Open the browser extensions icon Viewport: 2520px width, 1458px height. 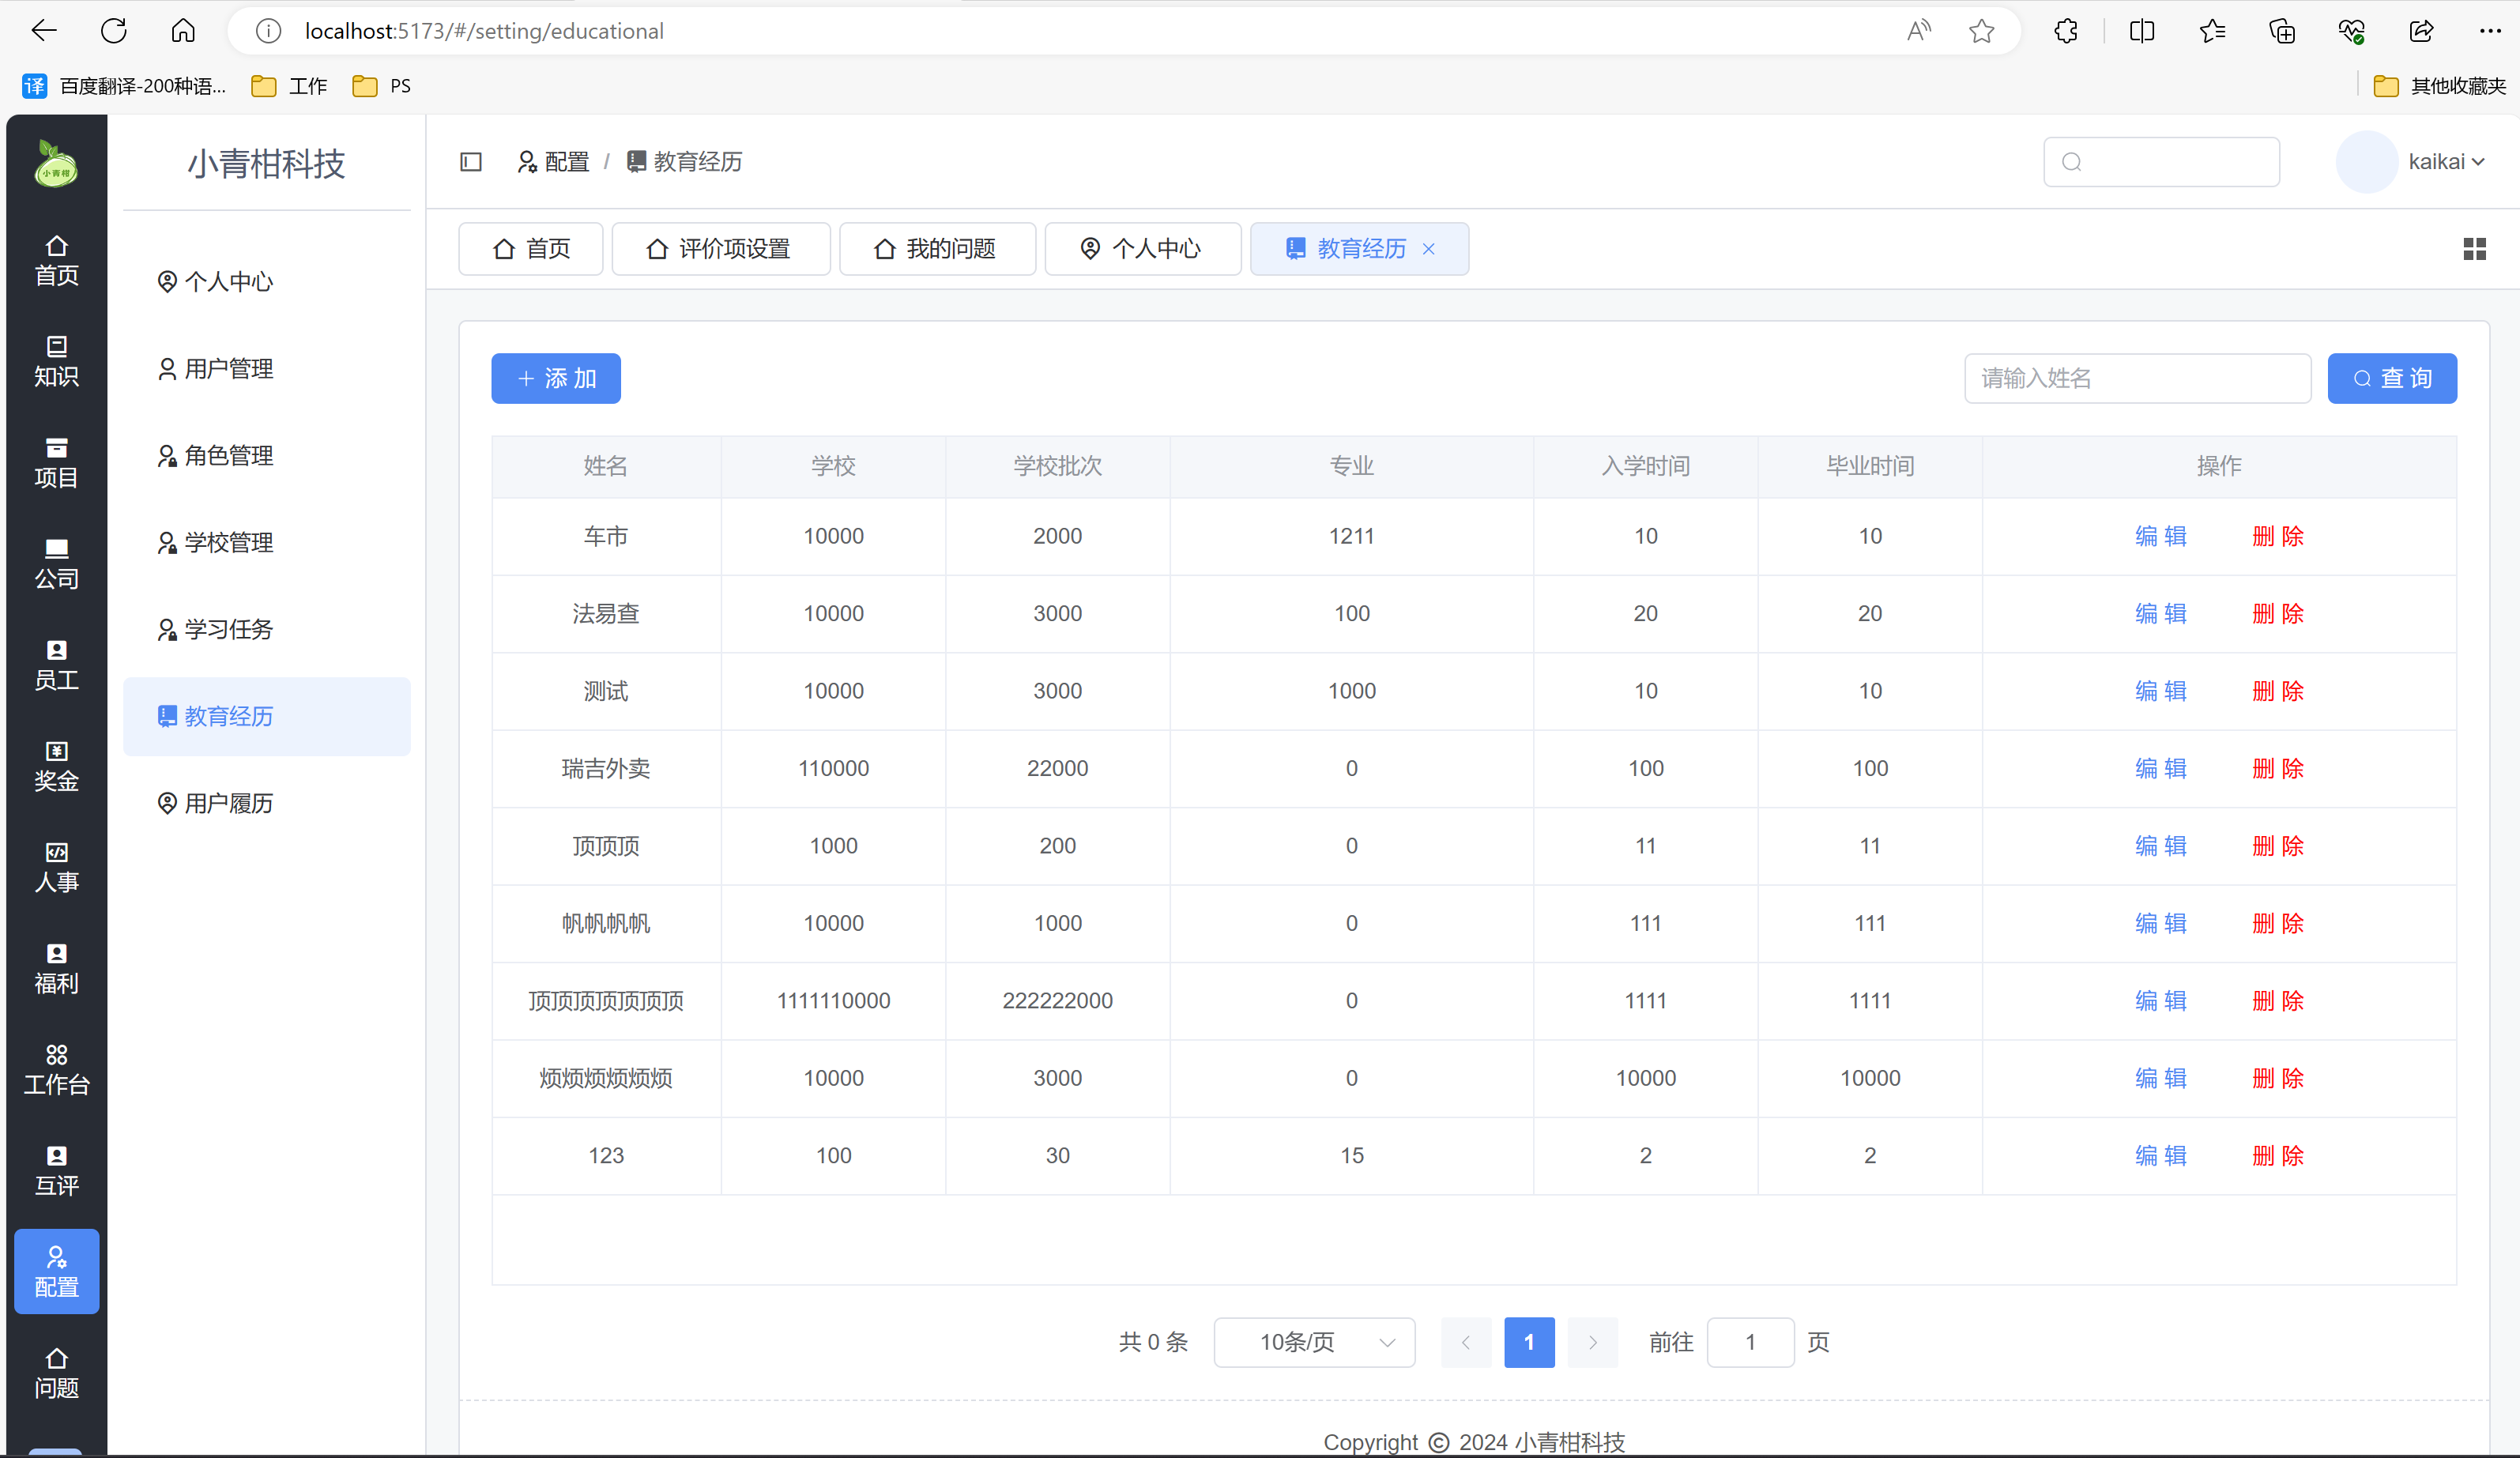click(x=2066, y=31)
